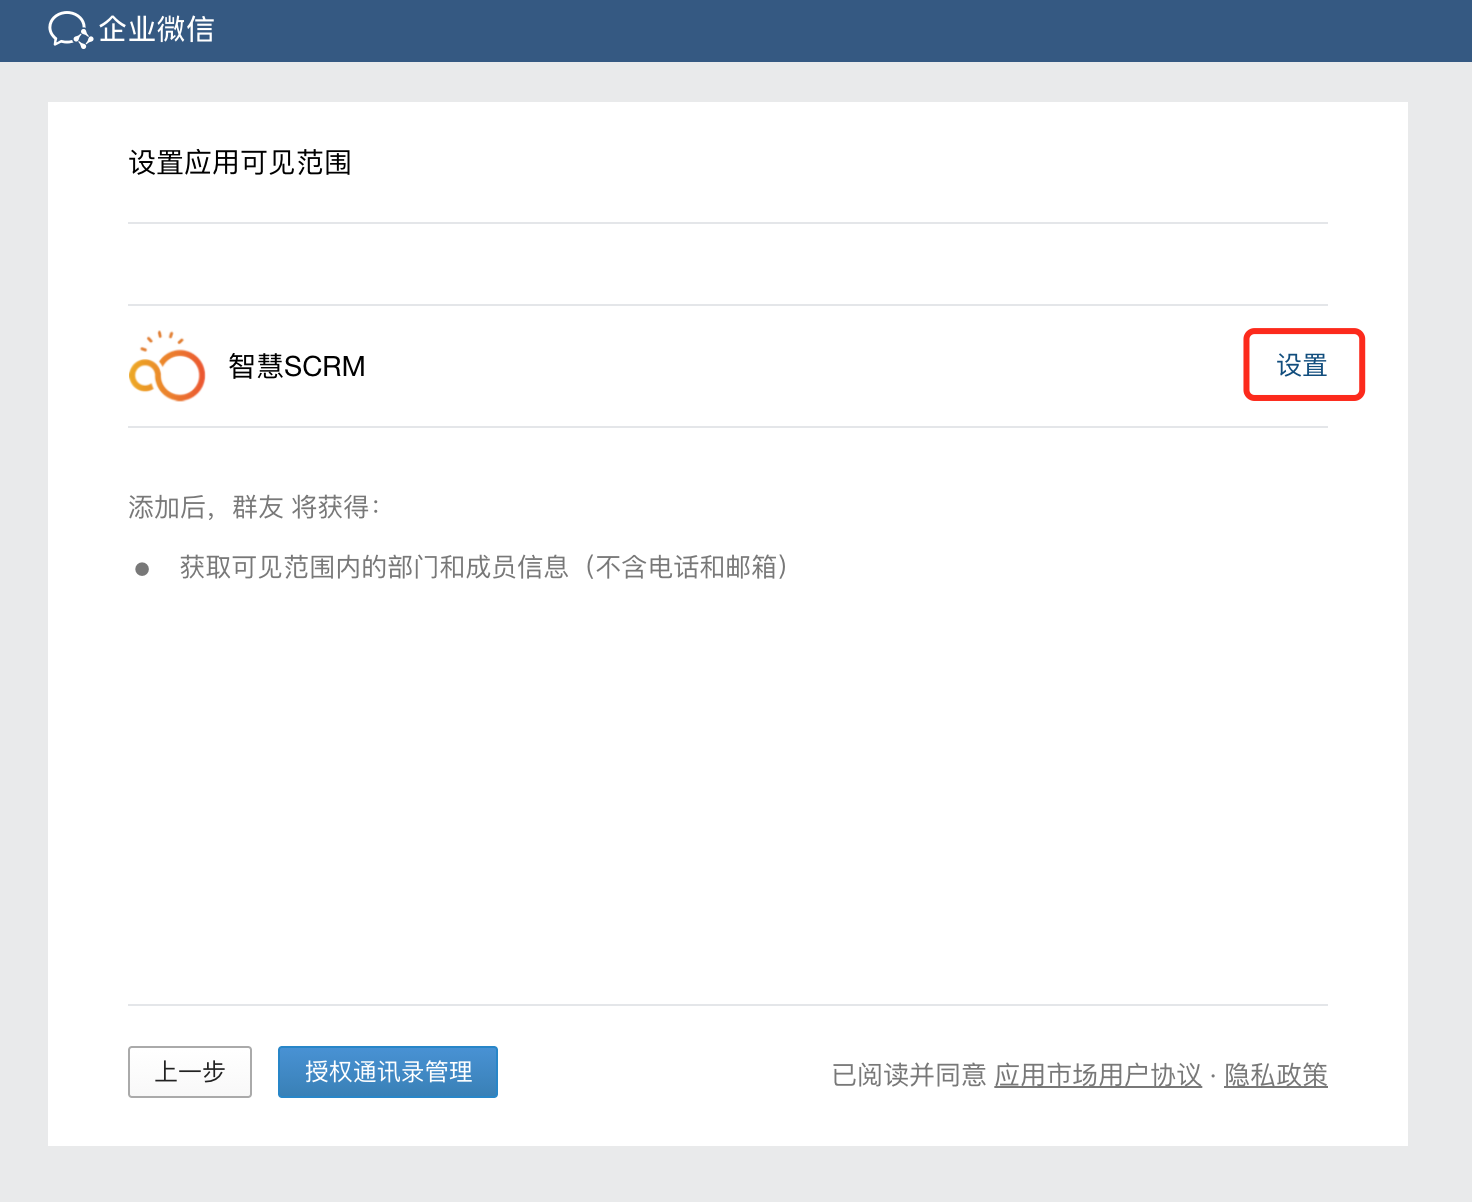
Task: Click the WeCom chat-bubble logo icon
Action: (x=69, y=30)
